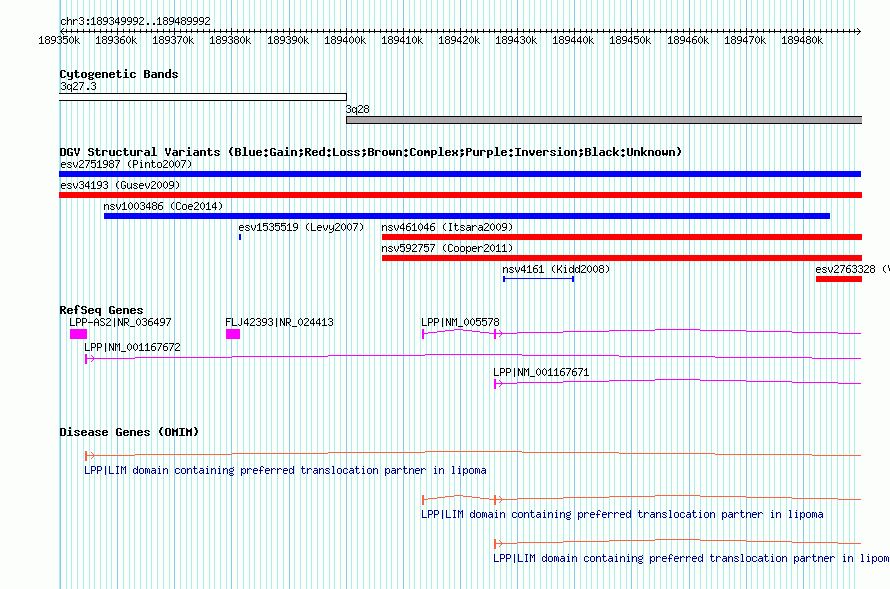Click the LPP-AS2|NR_036497 gene label
The width and height of the screenshot is (890, 589).
120,322
